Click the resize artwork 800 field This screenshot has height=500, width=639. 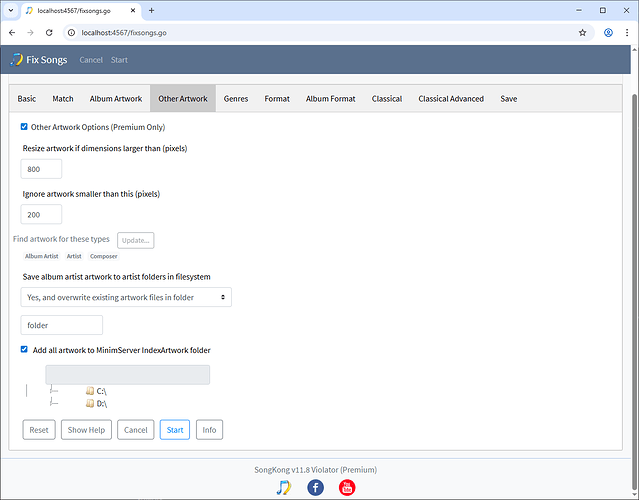[41, 169]
